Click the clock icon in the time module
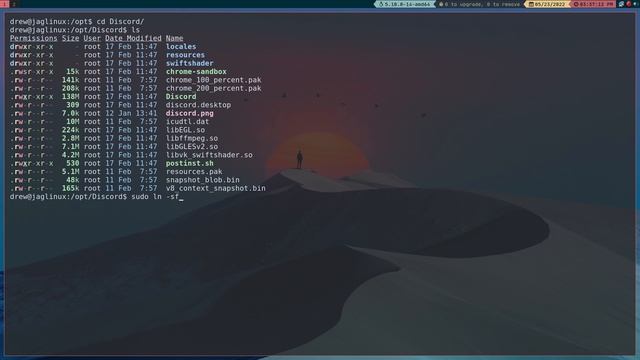Viewport: 640px width, 360px height. tap(576, 4)
